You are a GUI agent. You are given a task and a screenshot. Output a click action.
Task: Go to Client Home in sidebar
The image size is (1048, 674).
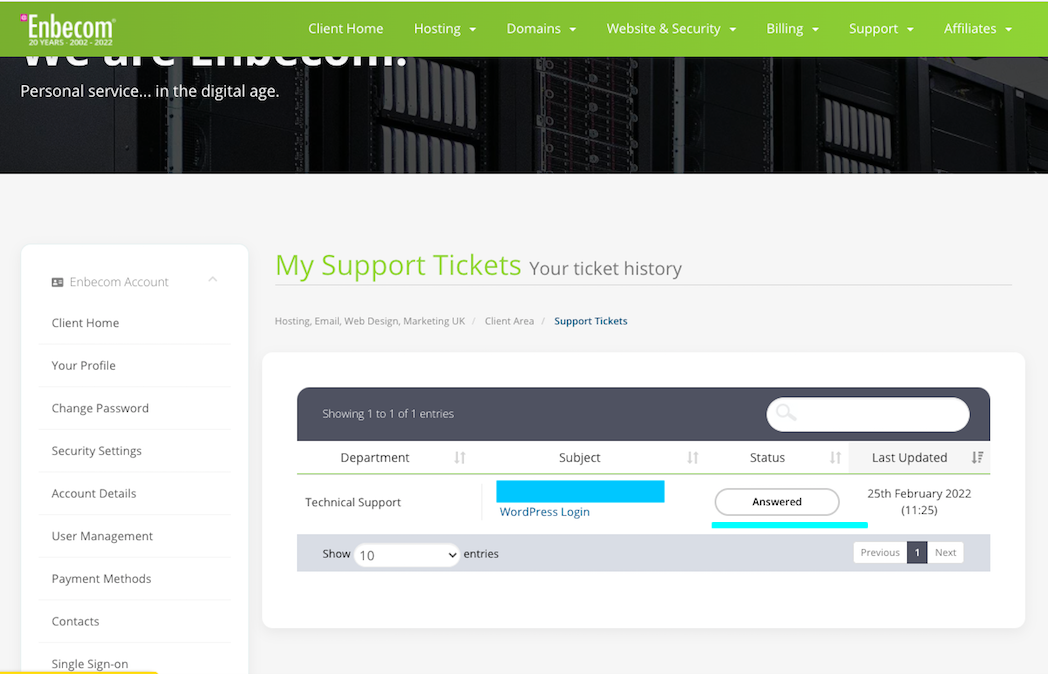coord(86,323)
